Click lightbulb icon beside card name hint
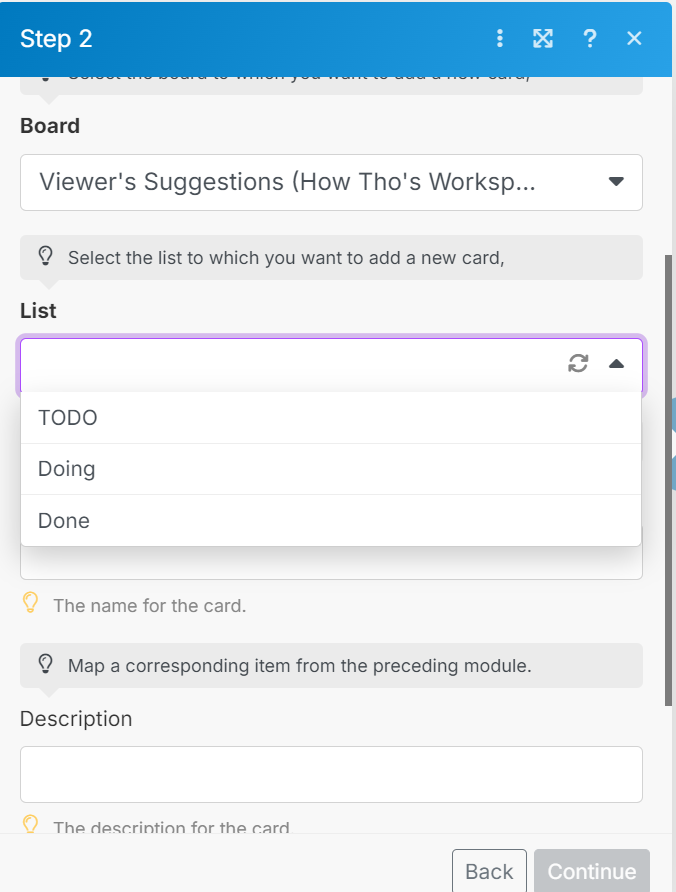Screen dimensions: 676x892 pos(31,603)
